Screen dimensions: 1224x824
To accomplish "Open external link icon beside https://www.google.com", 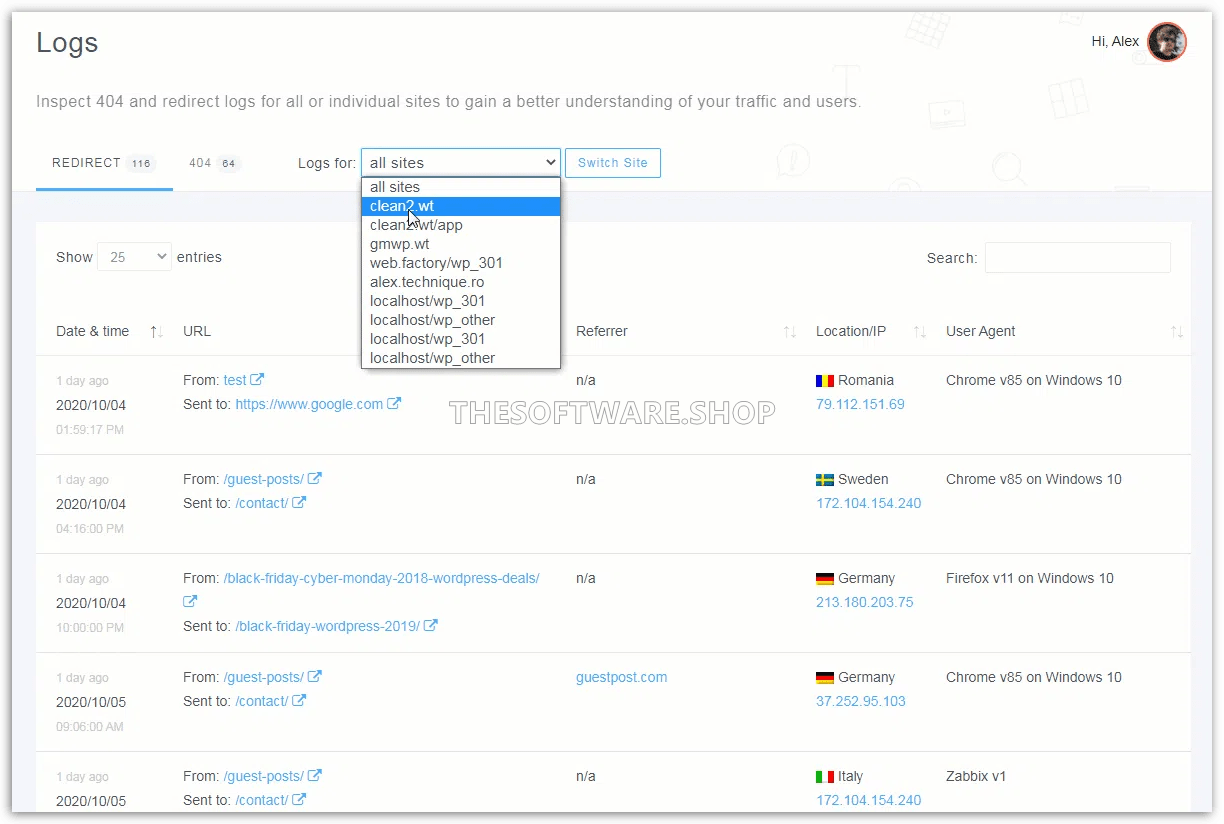I will pyautogui.click(x=394, y=404).
